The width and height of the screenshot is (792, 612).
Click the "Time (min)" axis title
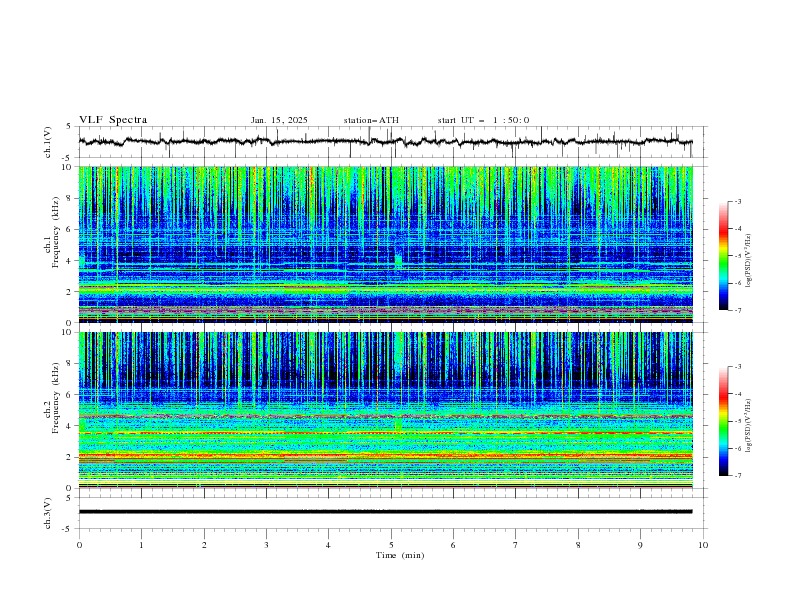[x=400, y=555]
